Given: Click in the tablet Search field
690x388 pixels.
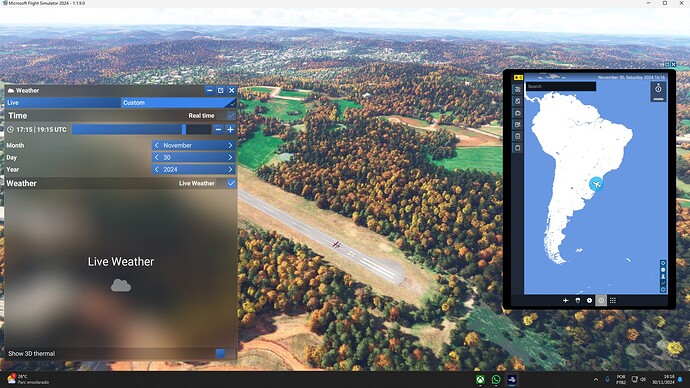Looking at the screenshot, I should pos(561,87).
